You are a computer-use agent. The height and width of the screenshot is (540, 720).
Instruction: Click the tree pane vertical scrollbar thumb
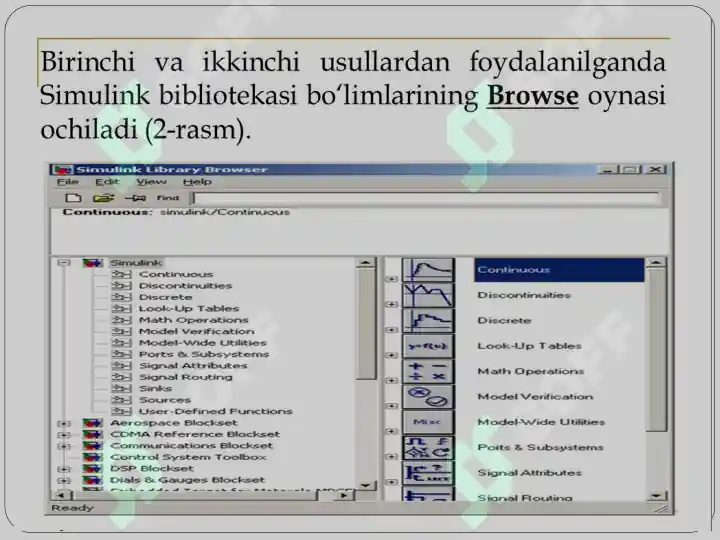[366, 324]
